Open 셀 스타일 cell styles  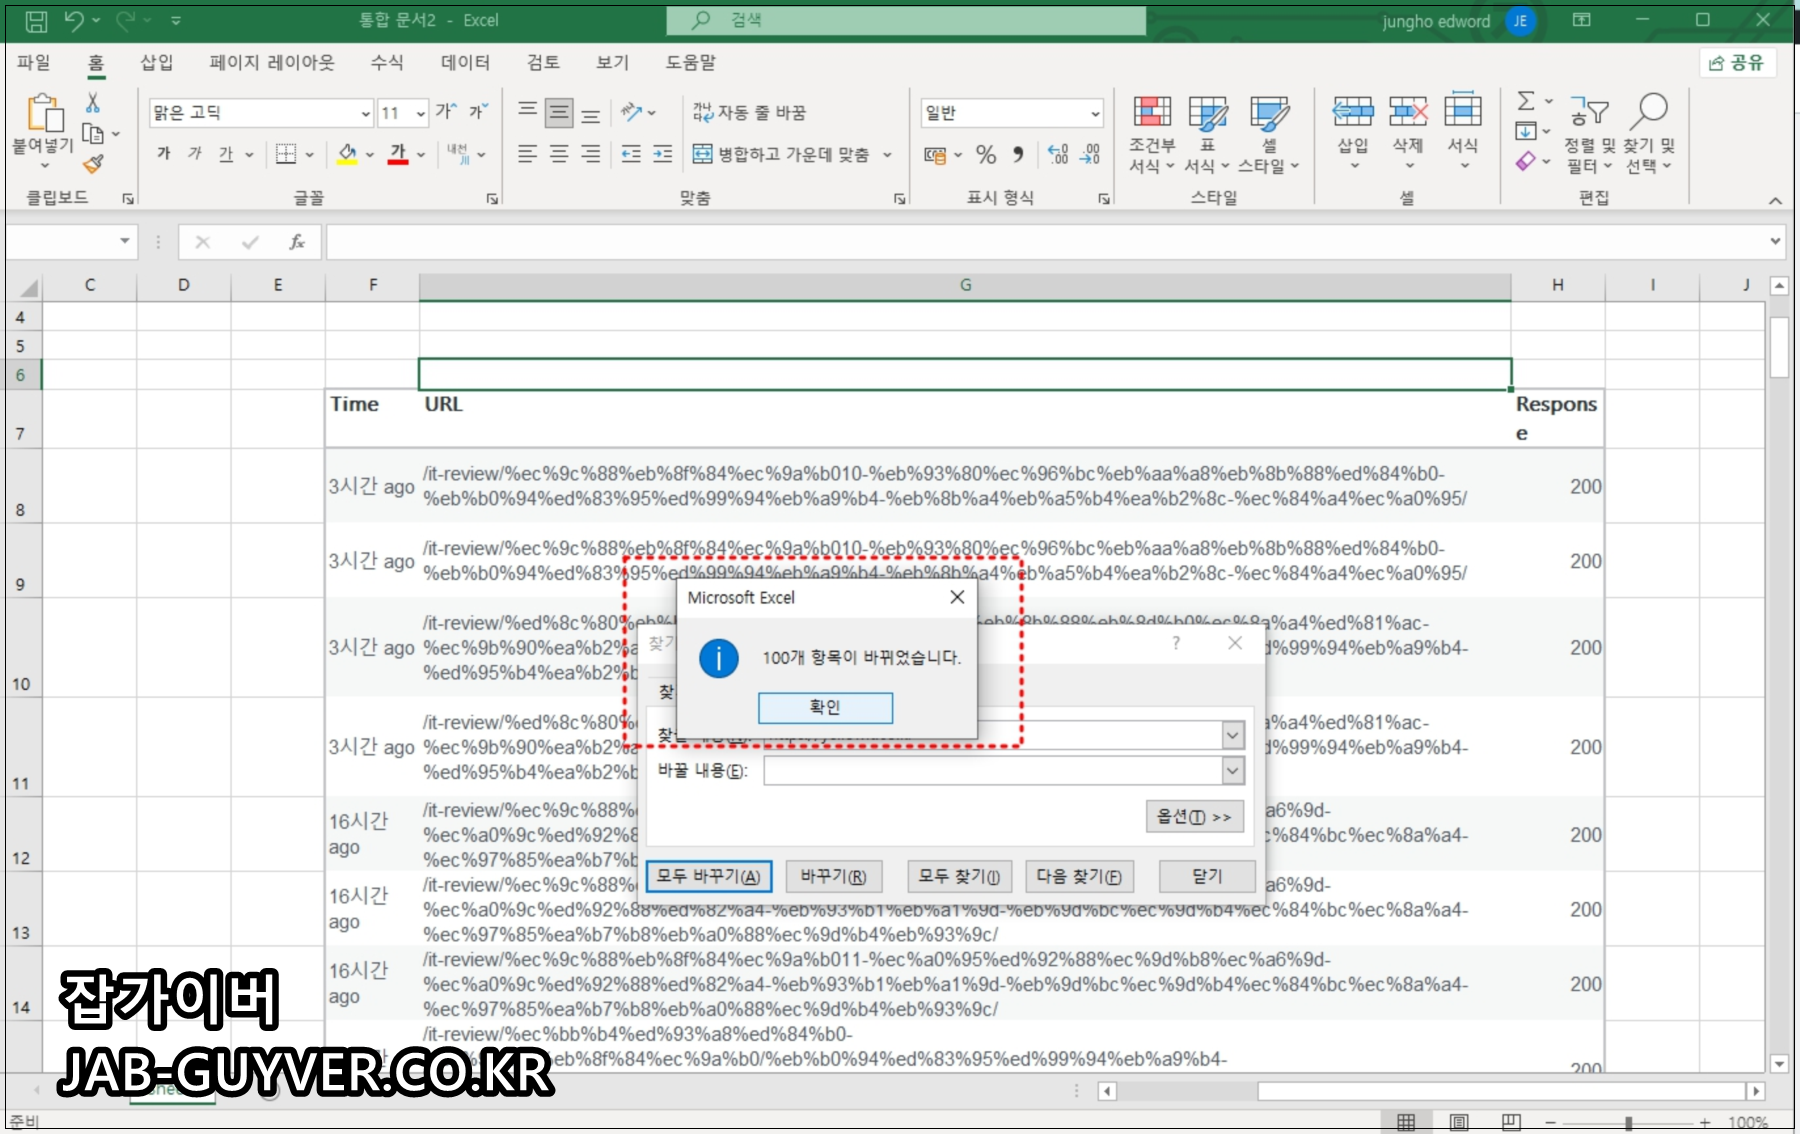1269,135
